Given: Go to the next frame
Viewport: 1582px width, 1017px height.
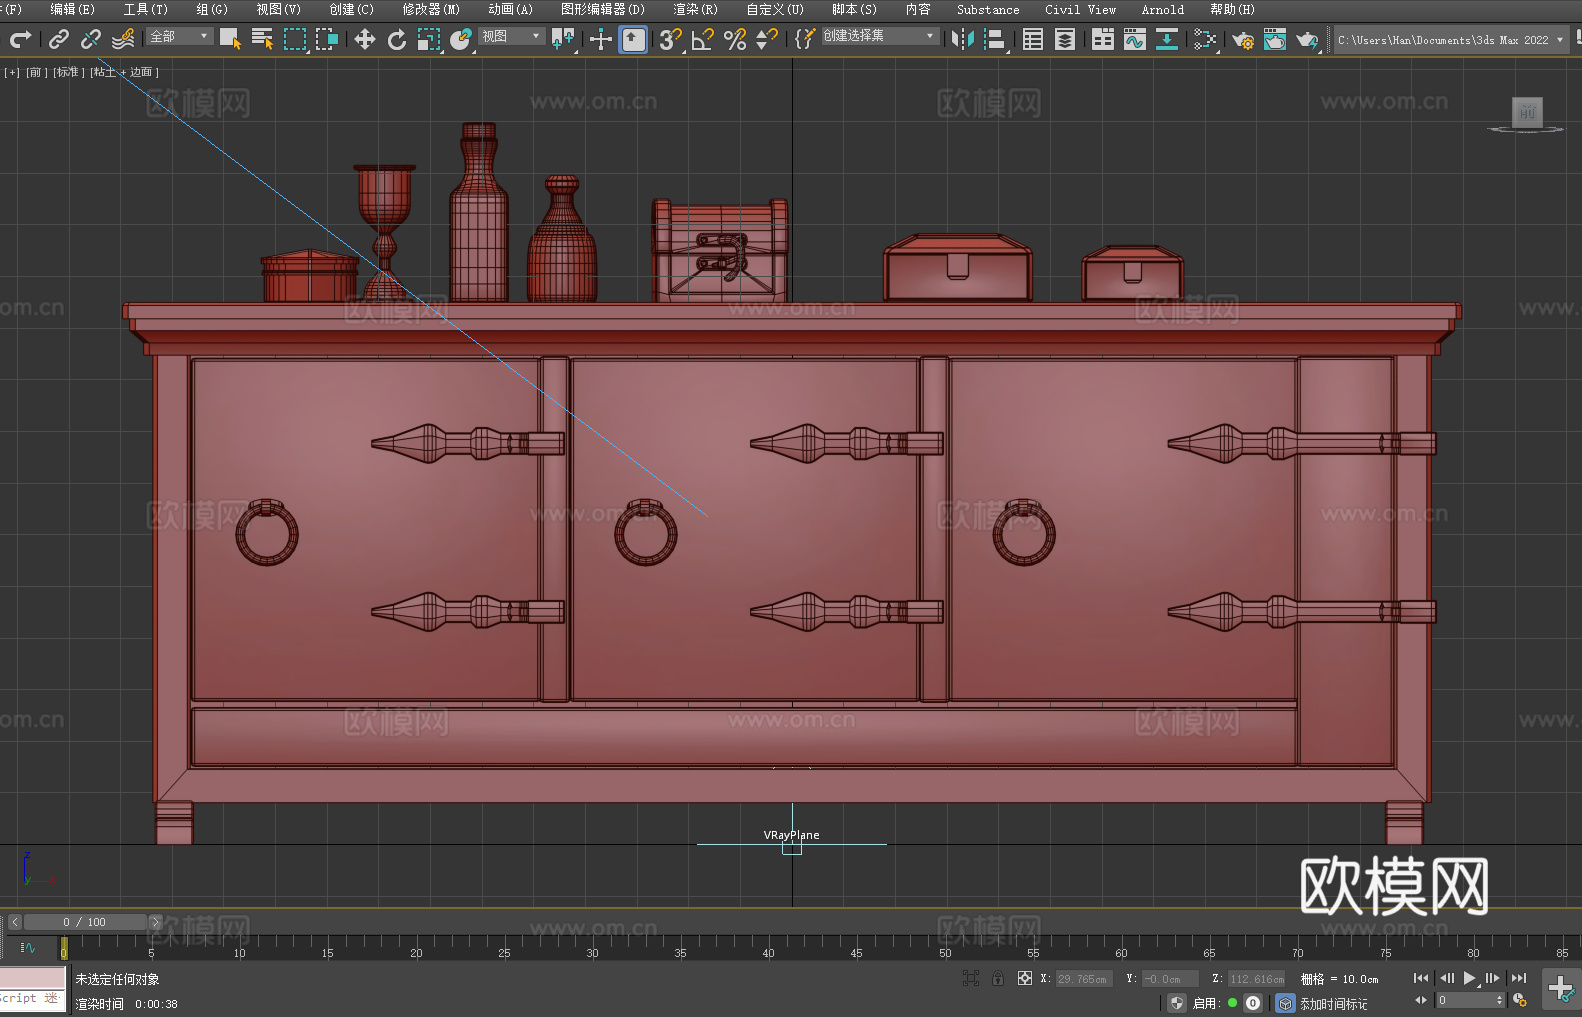Looking at the screenshot, I should pyautogui.click(x=1494, y=978).
